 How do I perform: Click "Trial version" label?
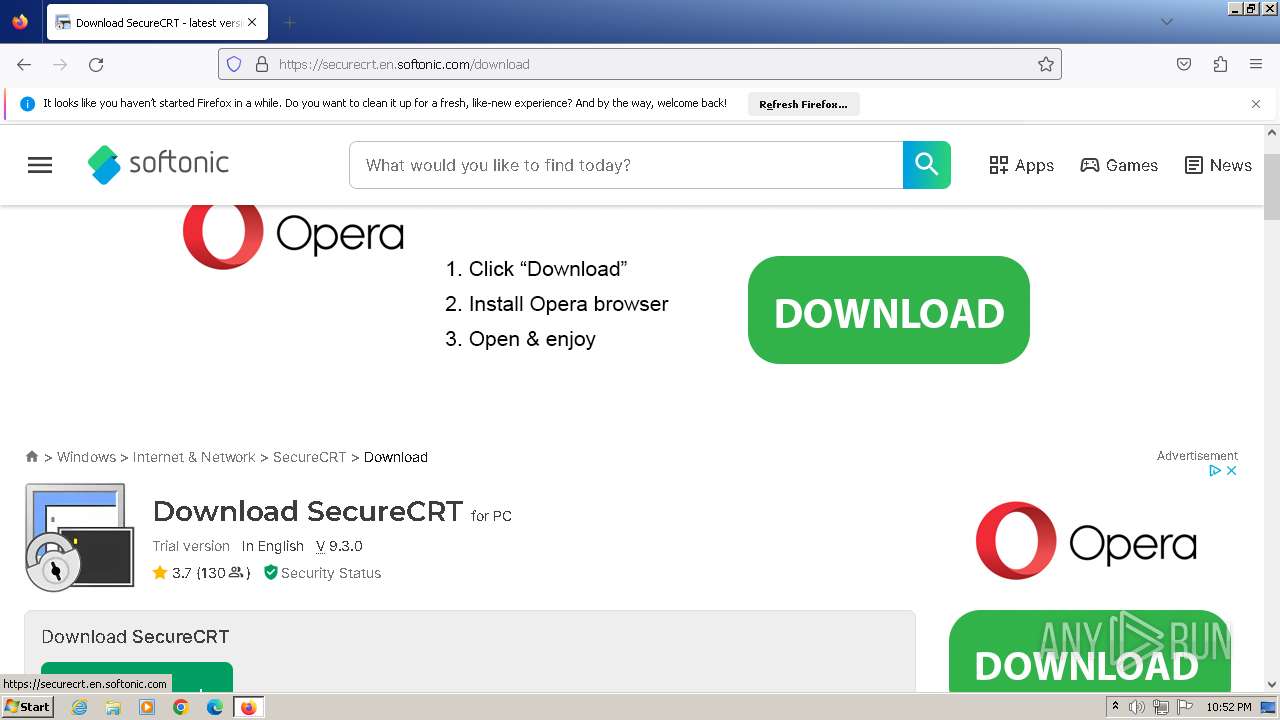coord(191,546)
